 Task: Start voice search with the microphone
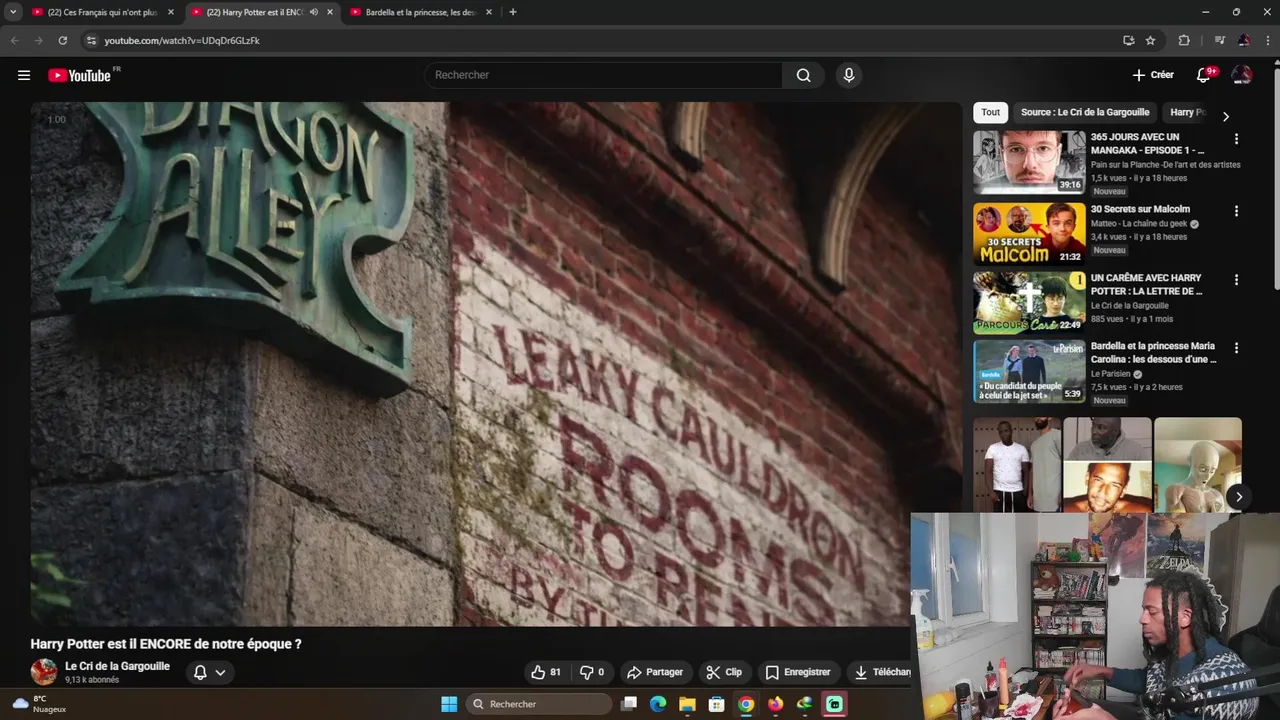(849, 75)
